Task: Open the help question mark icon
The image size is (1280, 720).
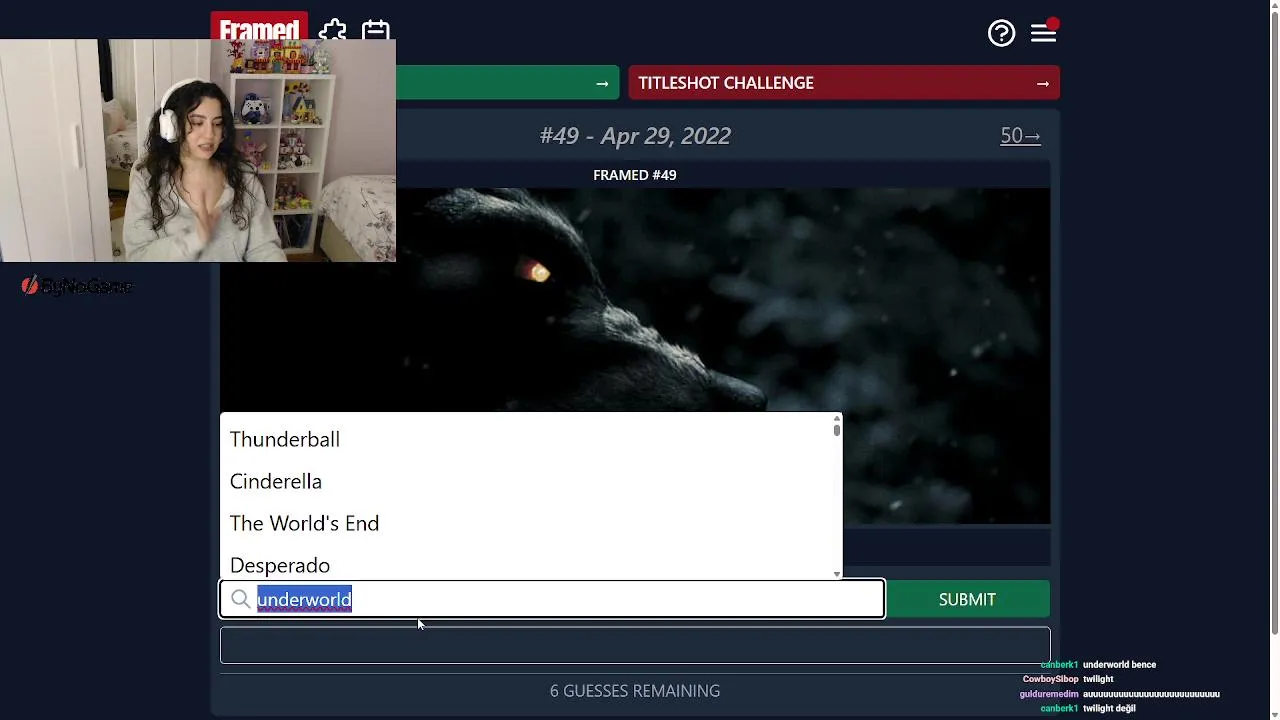Action: 1001,33
